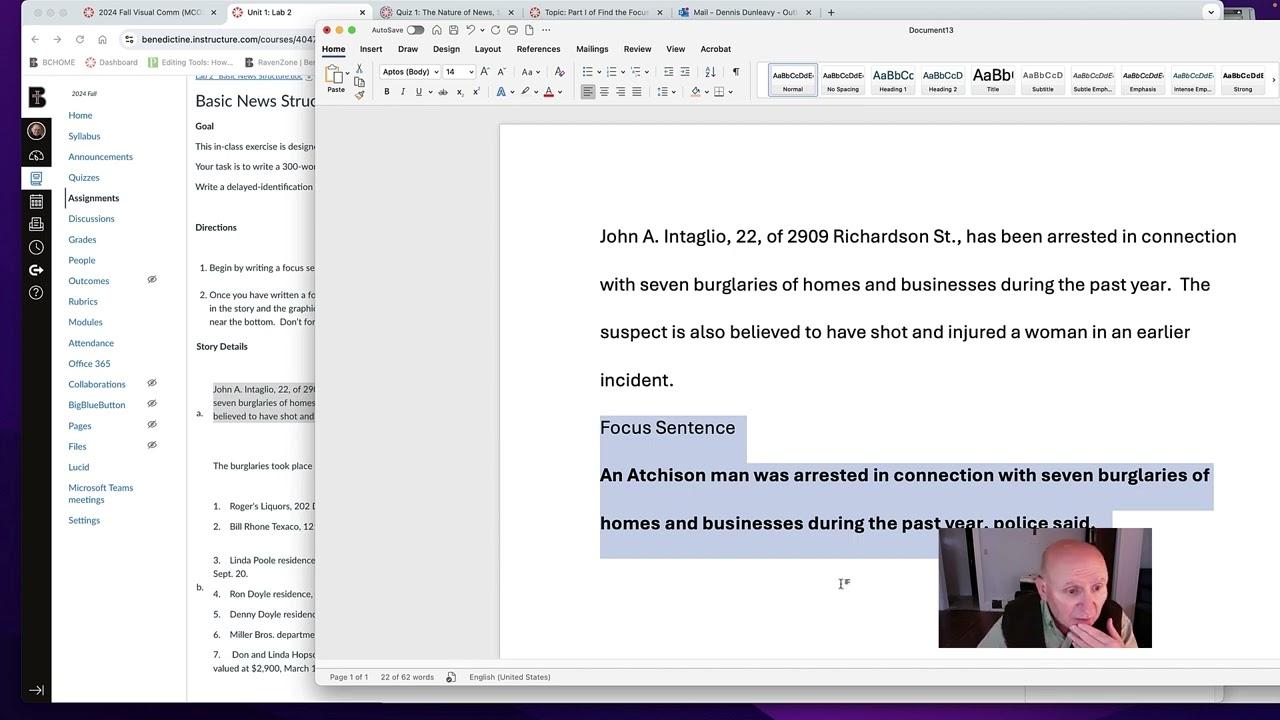The width and height of the screenshot is (1280, 720).
Task: Switch to the Layout ribbon tab
Action: pos(488,49)
